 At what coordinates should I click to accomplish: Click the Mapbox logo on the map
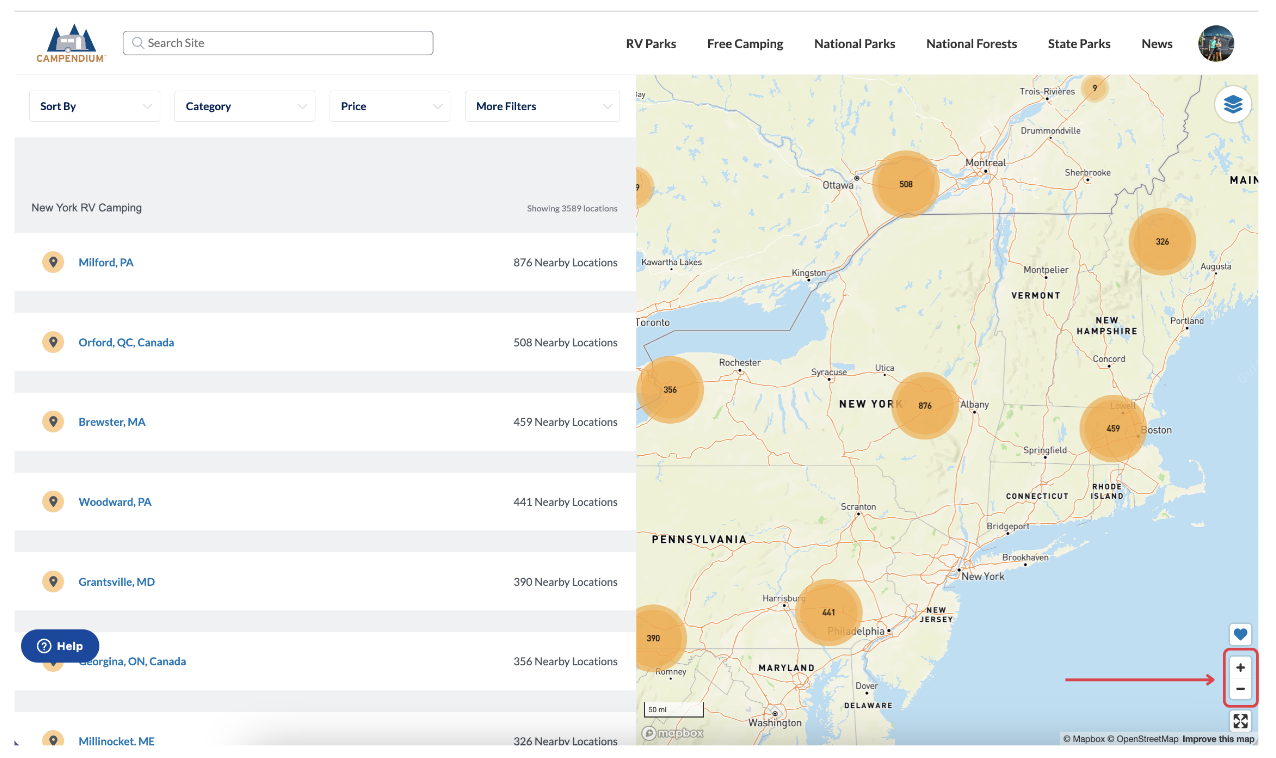click(x=672, y=733)
